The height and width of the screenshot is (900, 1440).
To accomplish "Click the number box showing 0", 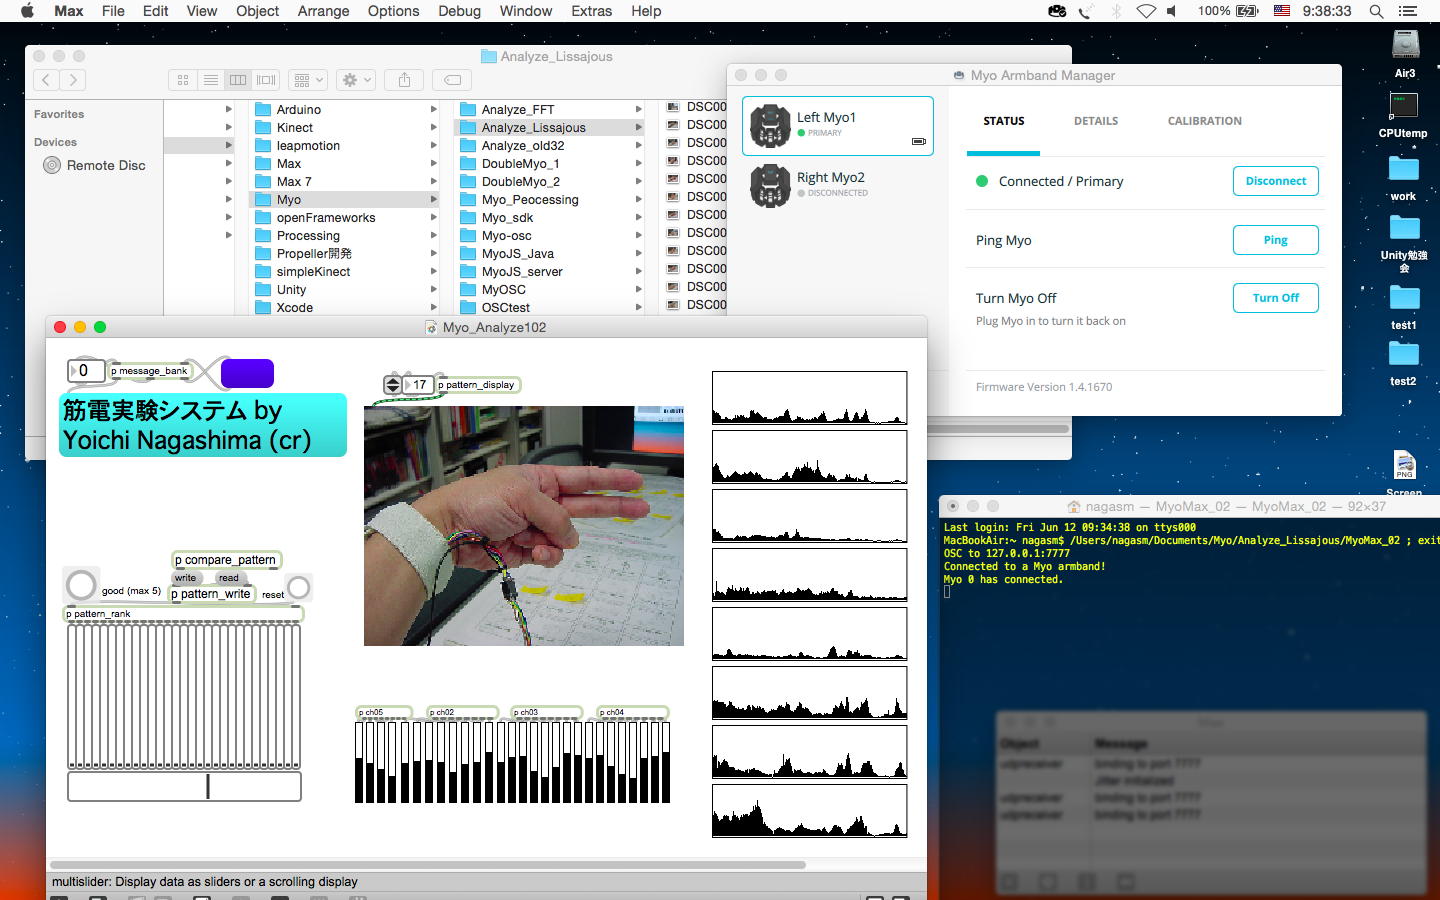I will pyautogui.click(x=86, y=371).
